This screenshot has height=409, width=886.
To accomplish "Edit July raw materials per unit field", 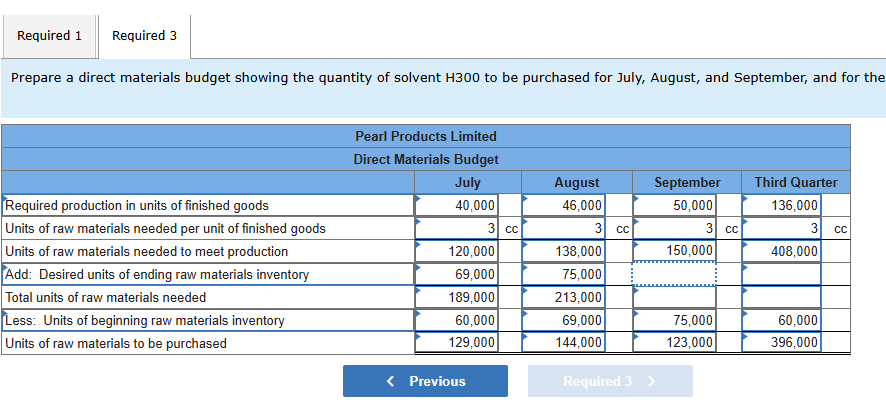I will click(x=457, y=228).
